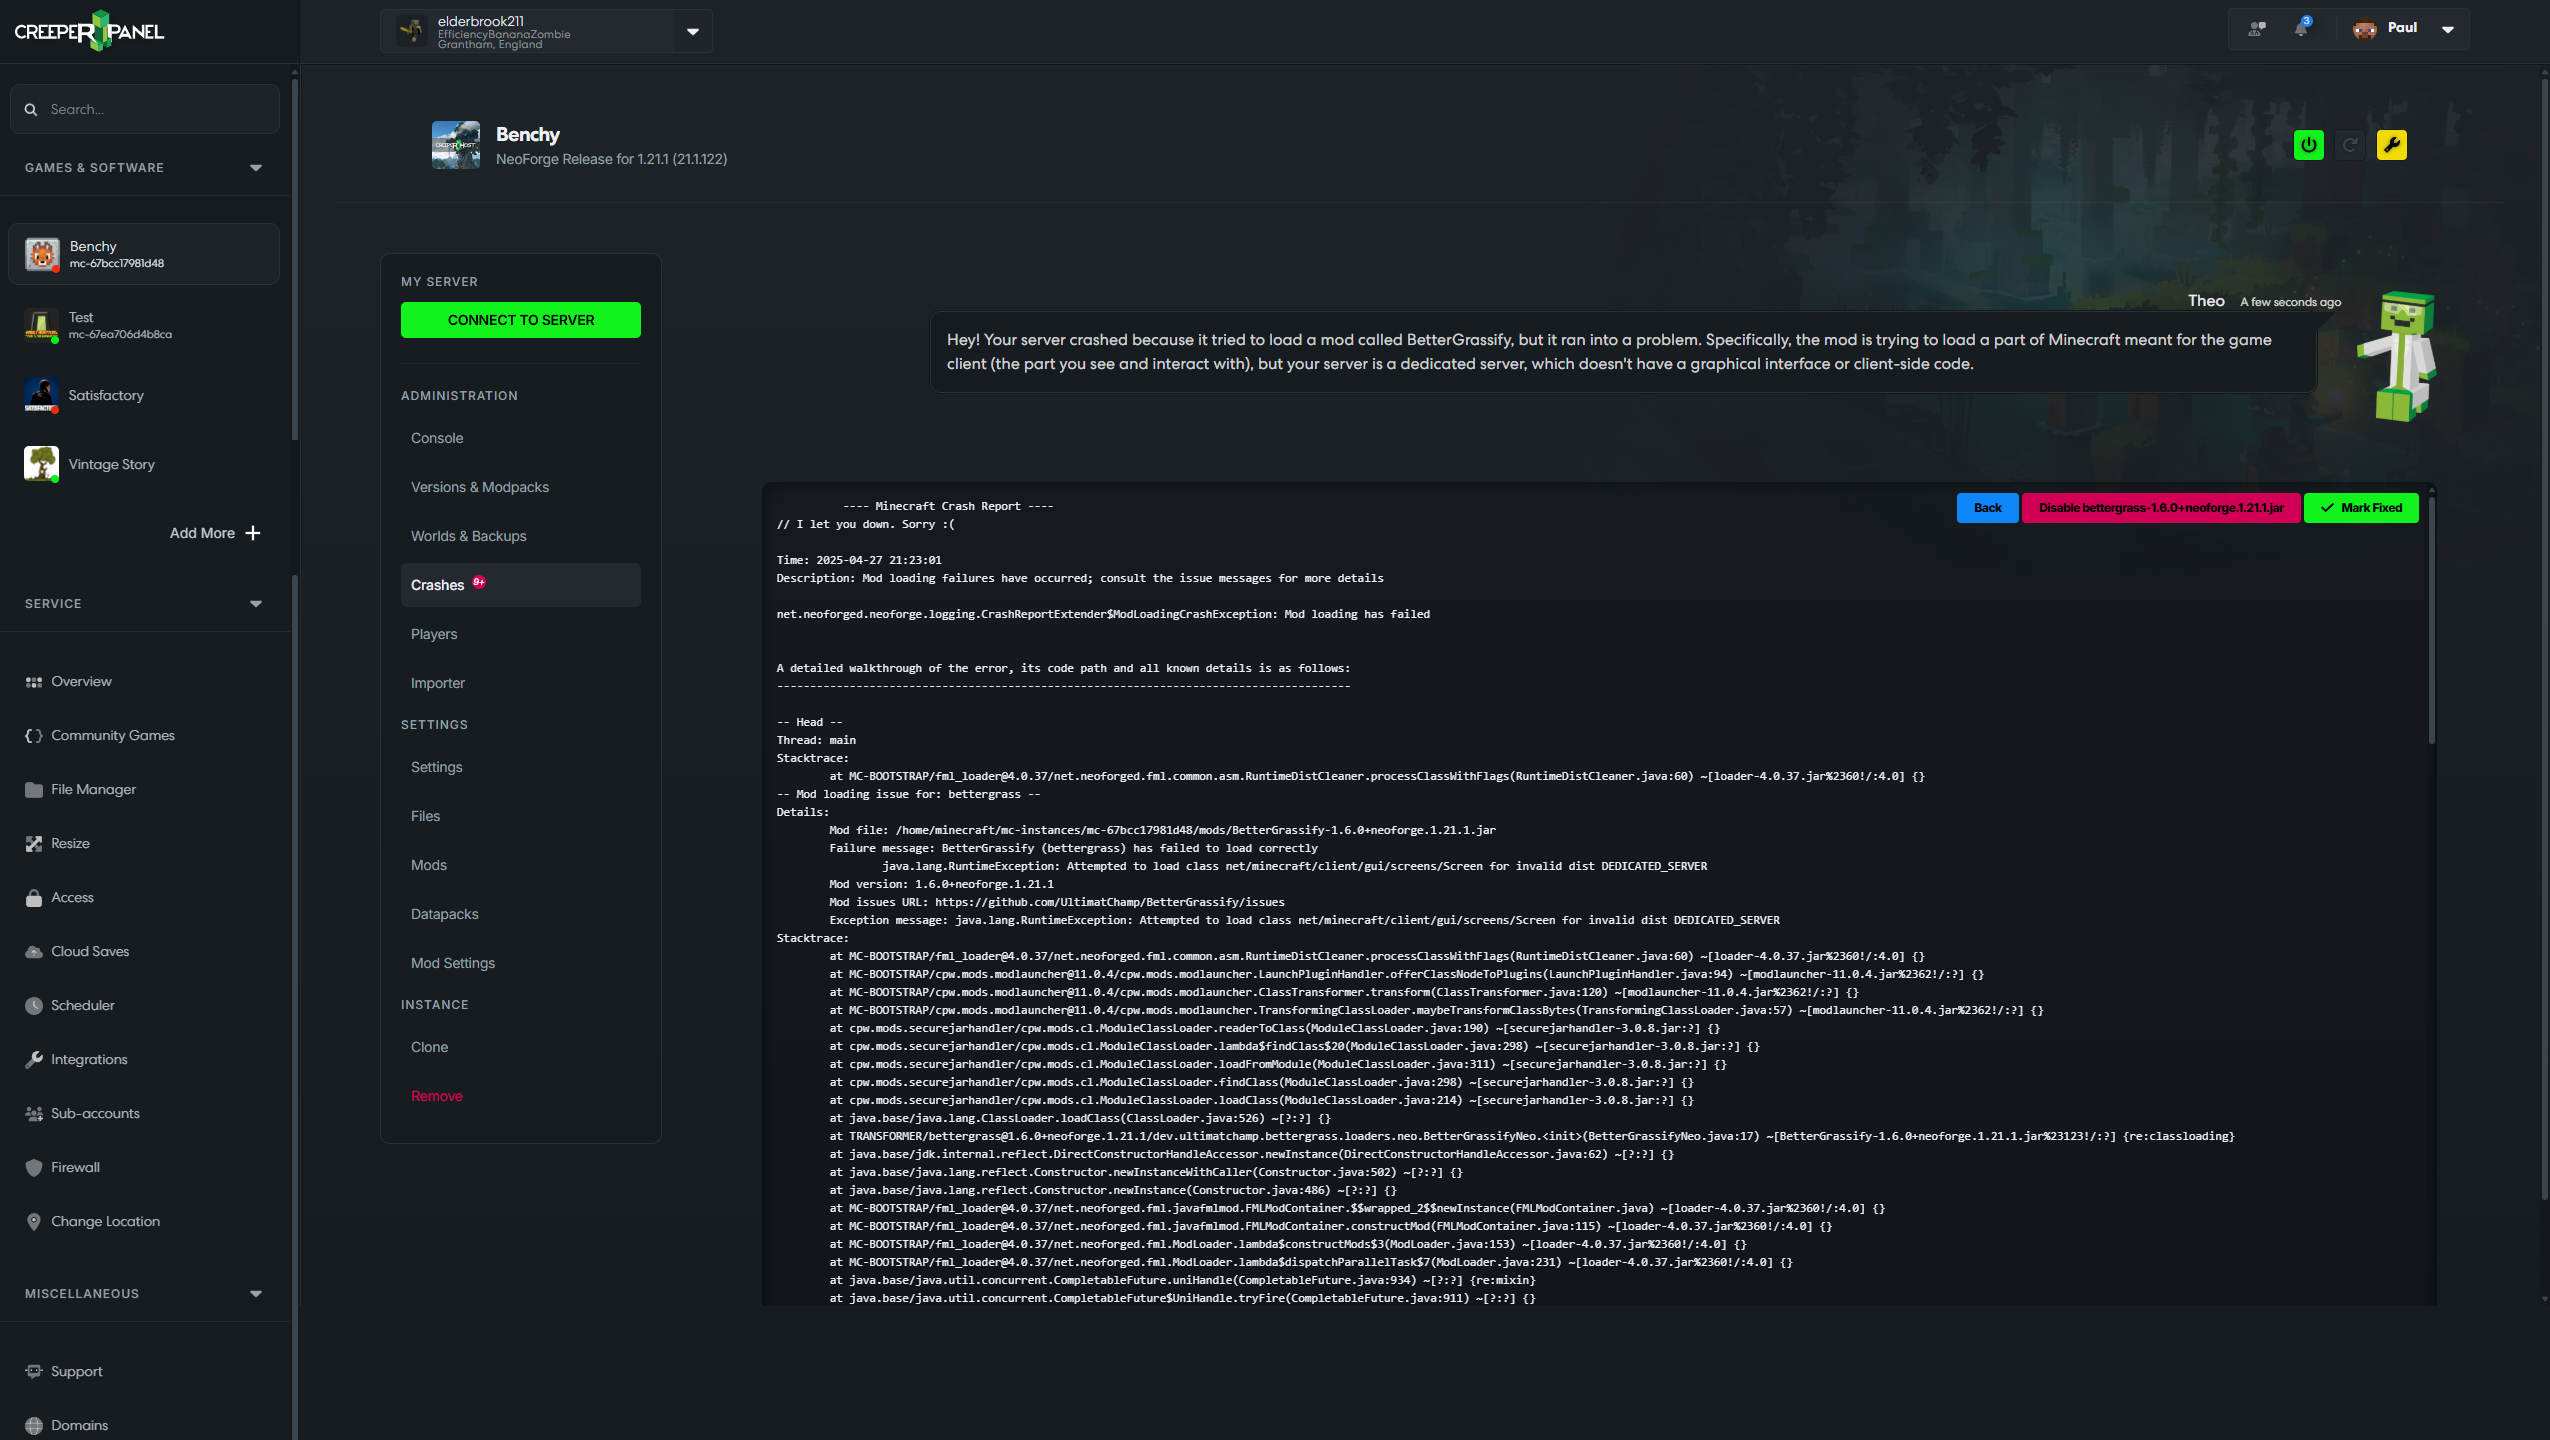
Task: Click the Benchy server avatar in sidebar
Action: click(42, 254)
